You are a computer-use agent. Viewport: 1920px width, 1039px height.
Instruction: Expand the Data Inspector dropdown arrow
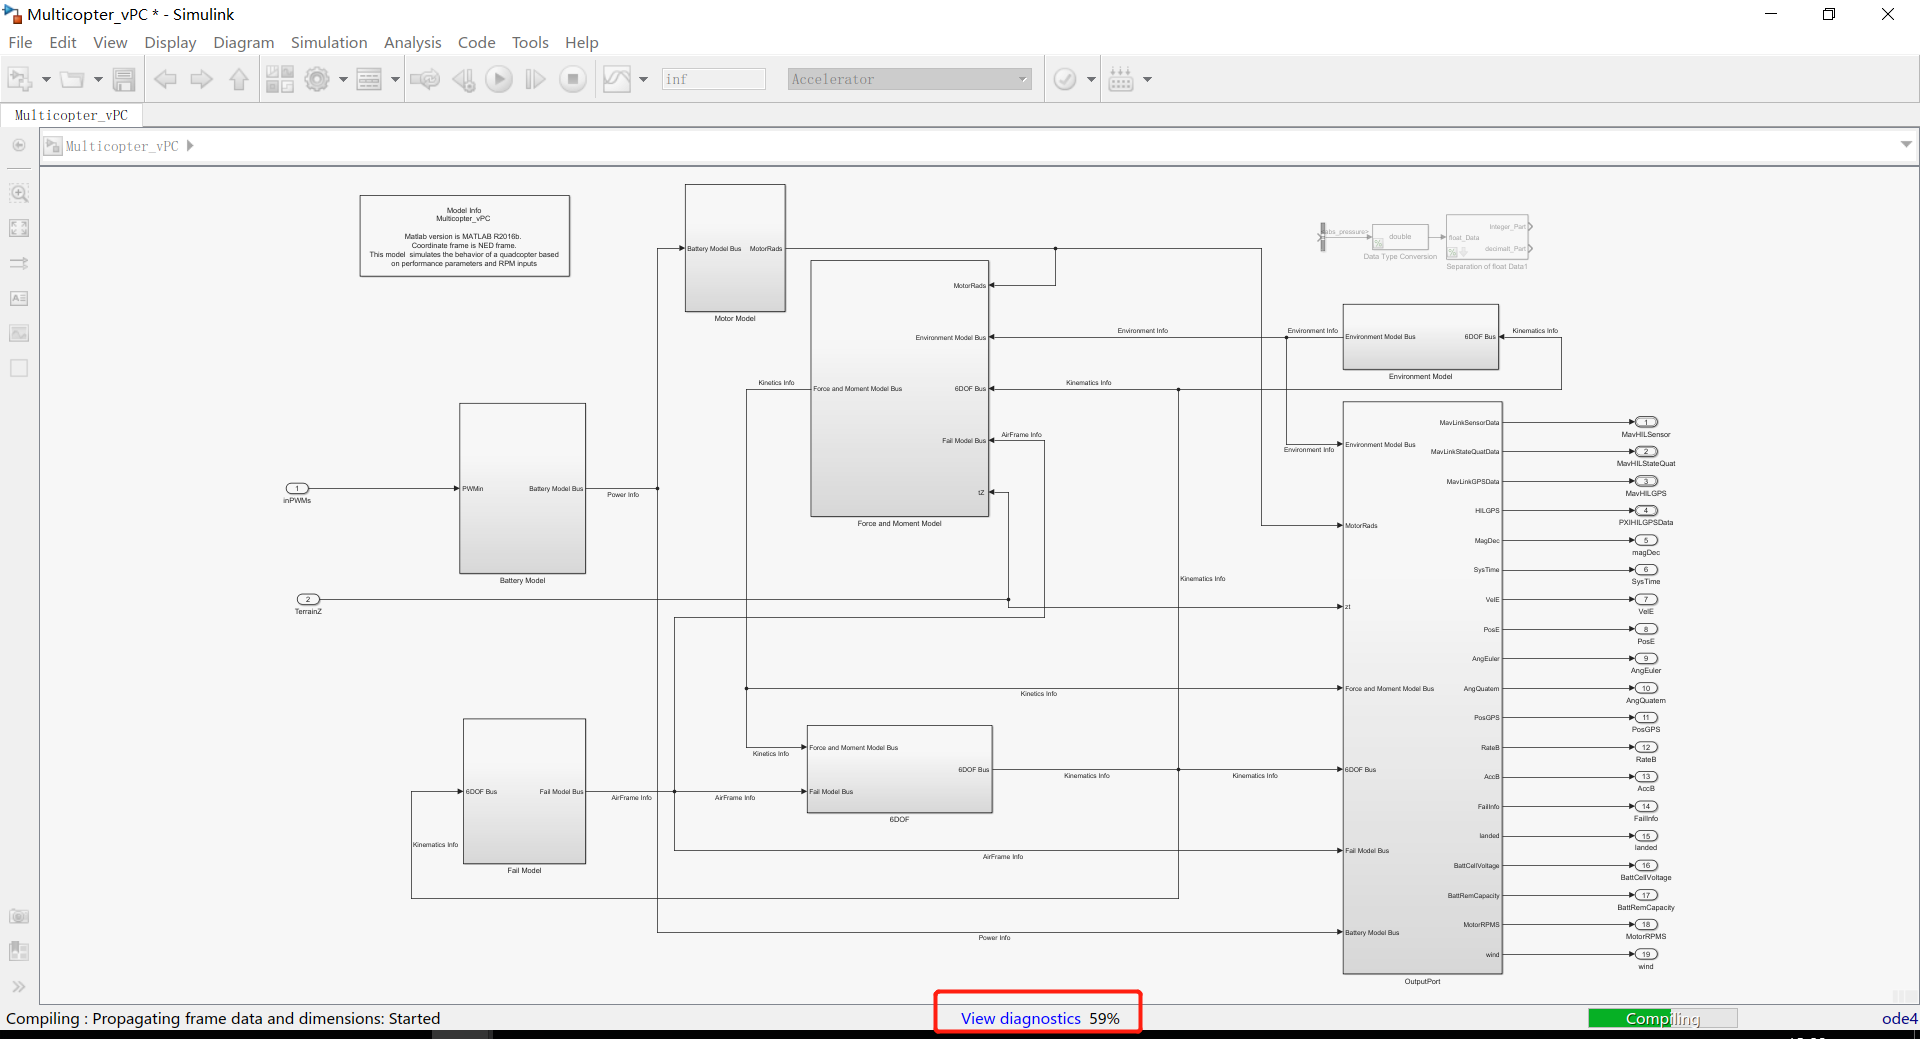[x=643, y=79]
